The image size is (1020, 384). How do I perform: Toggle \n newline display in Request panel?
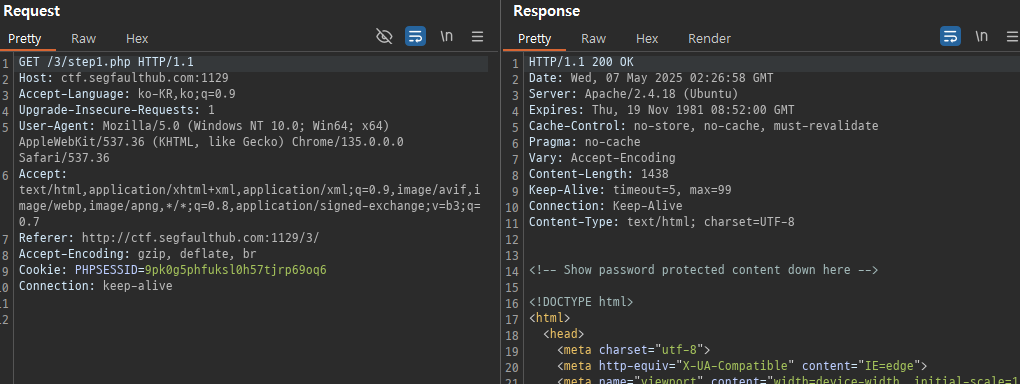point(446,36)
